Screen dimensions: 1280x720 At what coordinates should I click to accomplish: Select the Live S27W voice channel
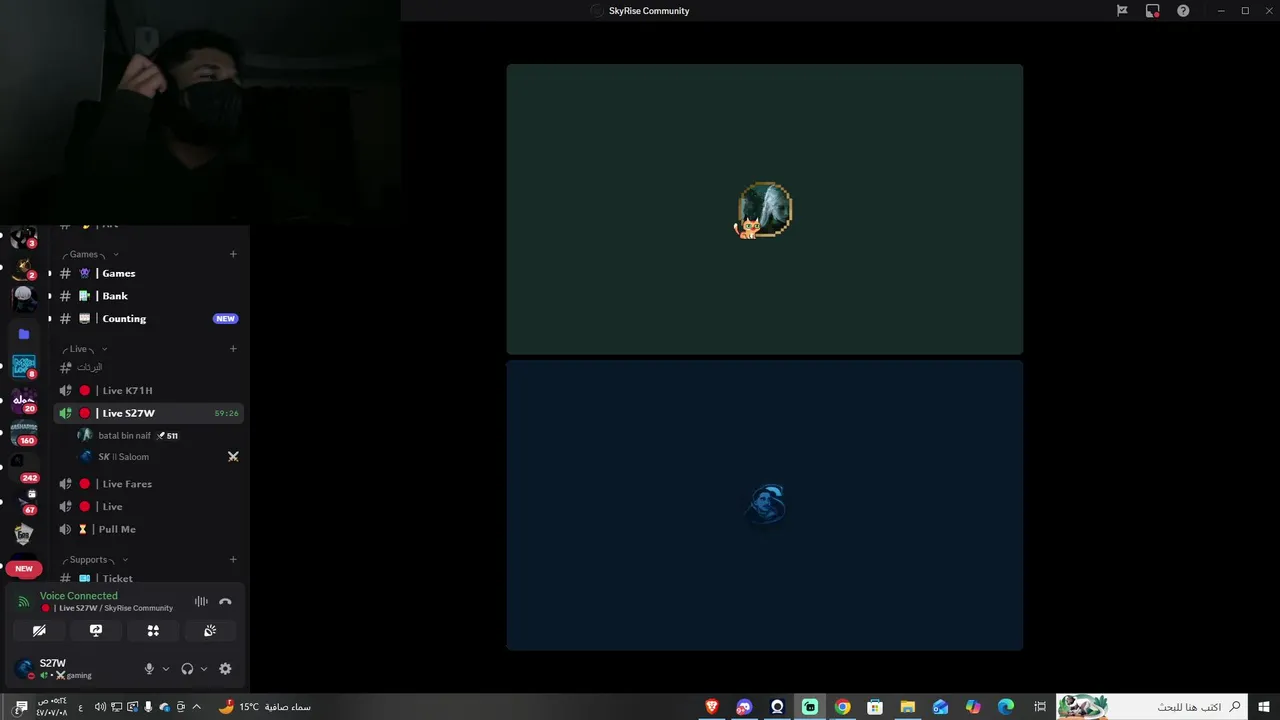[x=148, y=413]
